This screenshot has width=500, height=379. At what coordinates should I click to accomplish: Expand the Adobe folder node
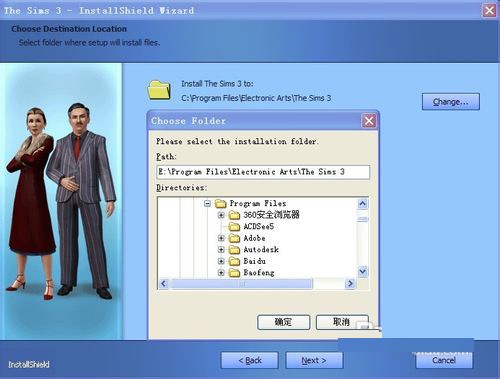(x=221, y=238)
